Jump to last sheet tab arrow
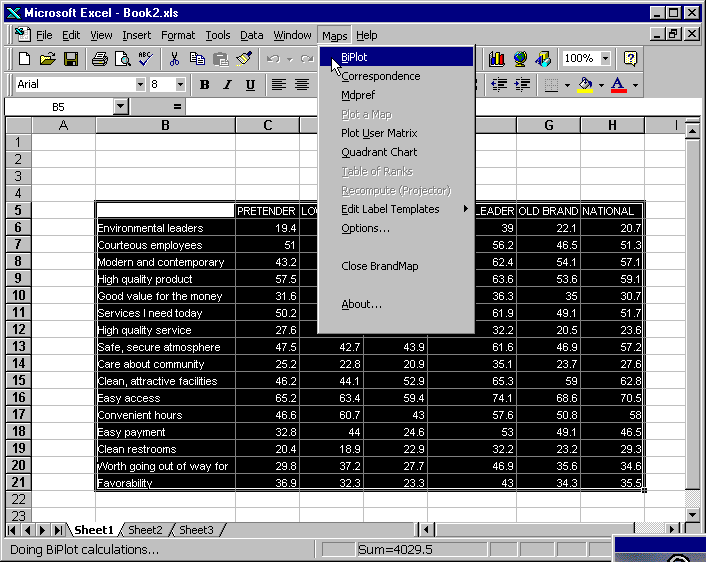 point(58,530)
